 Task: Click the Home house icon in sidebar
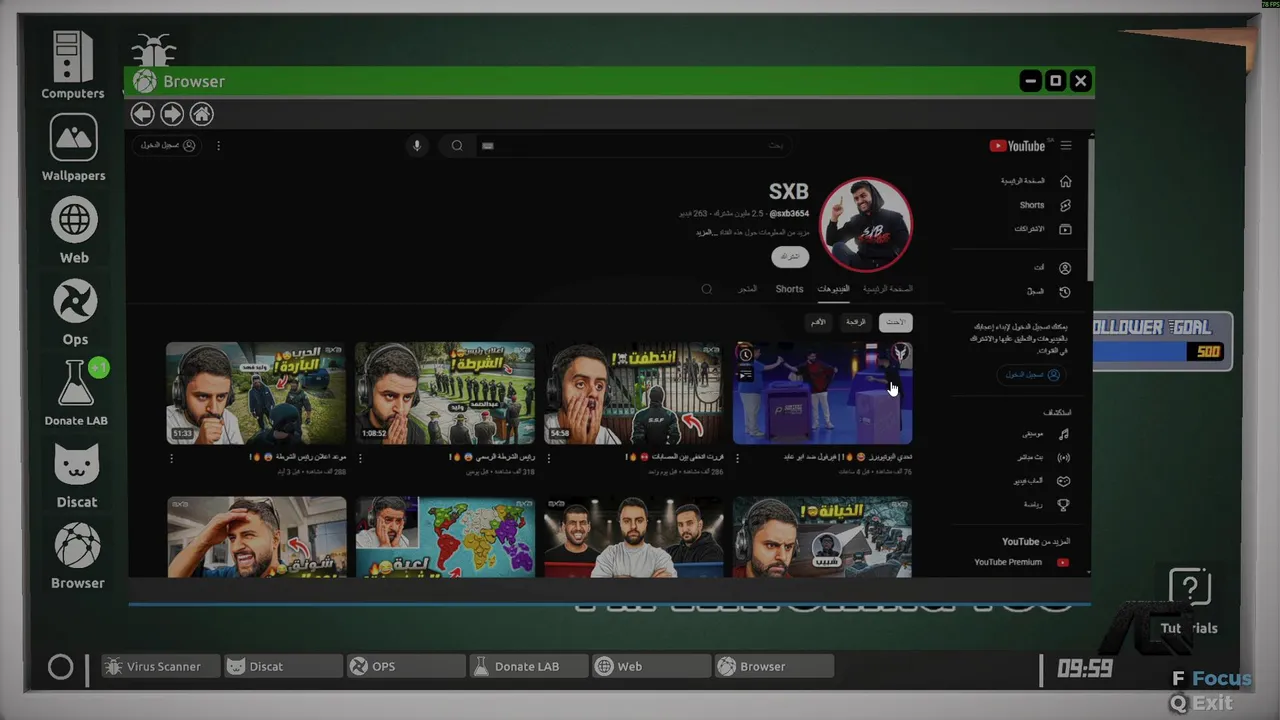pyautogui.click(x=1065, y=181)
